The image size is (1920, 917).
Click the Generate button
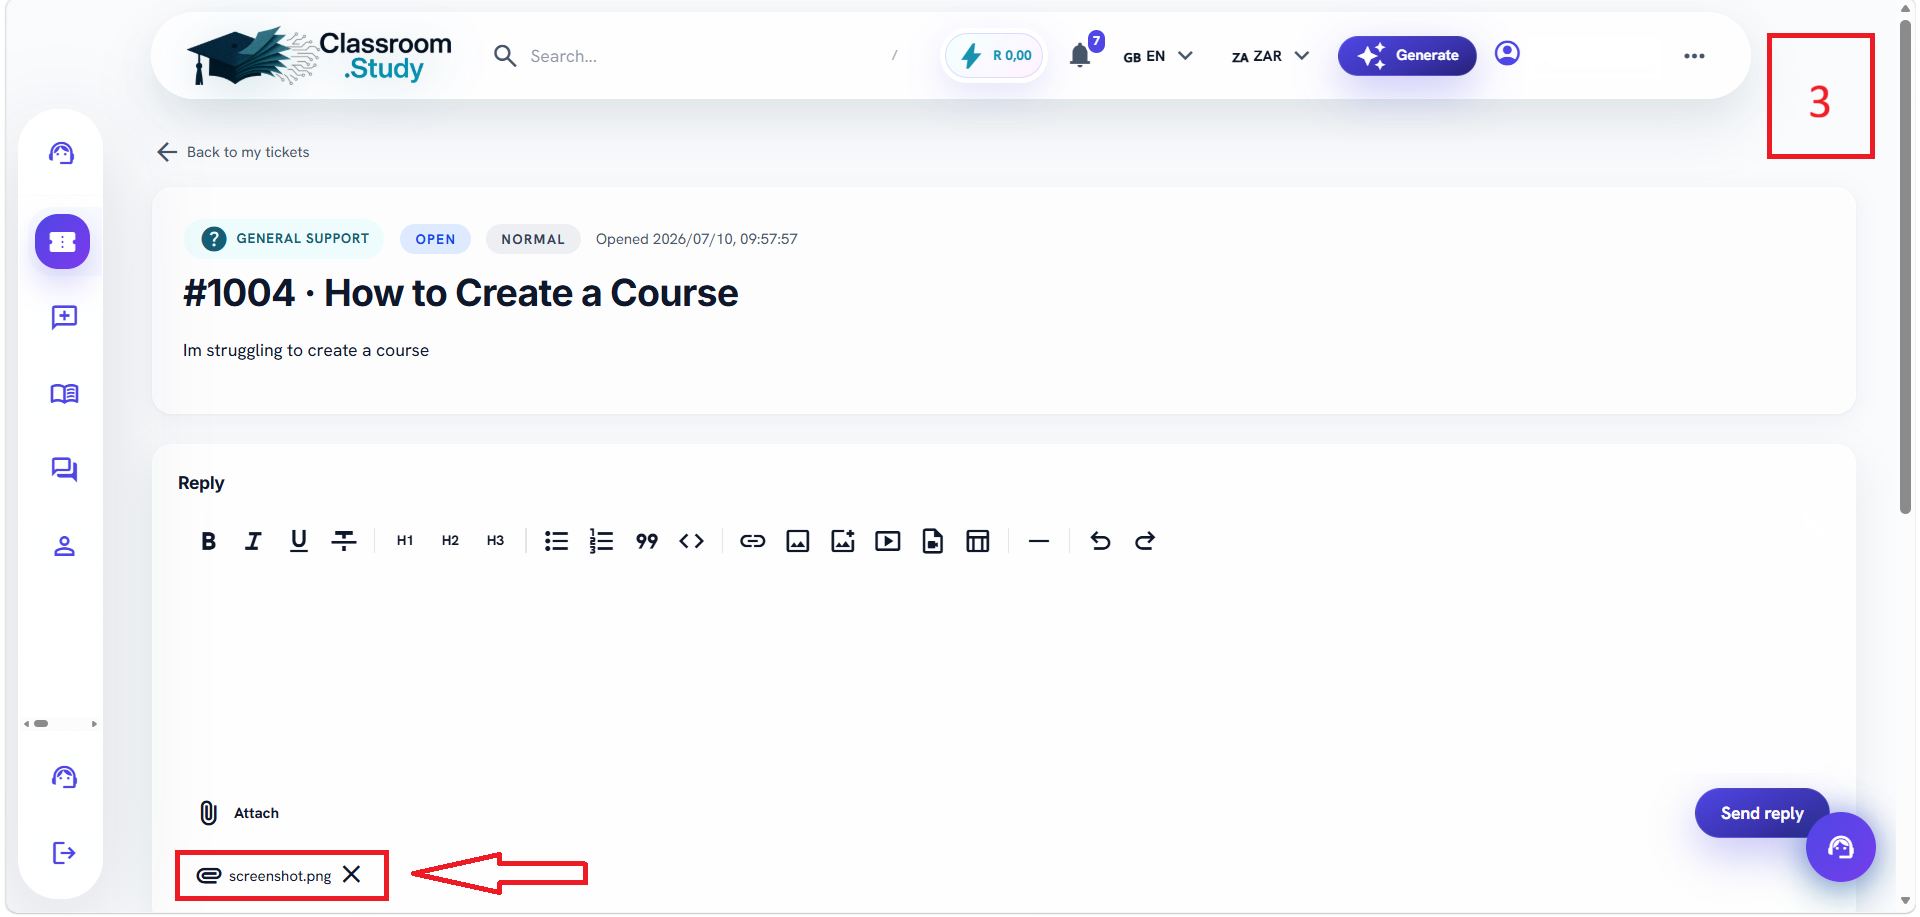point(1407,55)
